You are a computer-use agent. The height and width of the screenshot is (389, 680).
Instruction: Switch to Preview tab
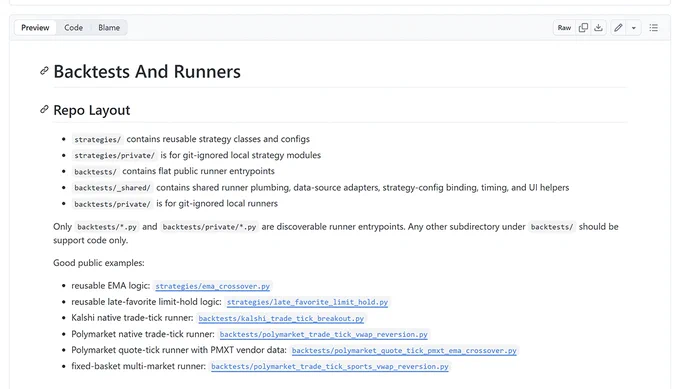(x=35, y=28)
